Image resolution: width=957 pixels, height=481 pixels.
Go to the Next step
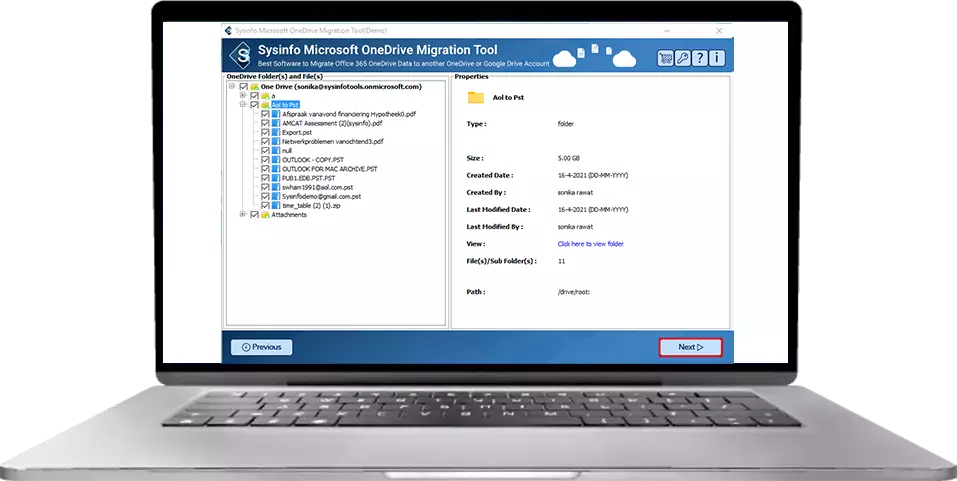tap(690, 347)
